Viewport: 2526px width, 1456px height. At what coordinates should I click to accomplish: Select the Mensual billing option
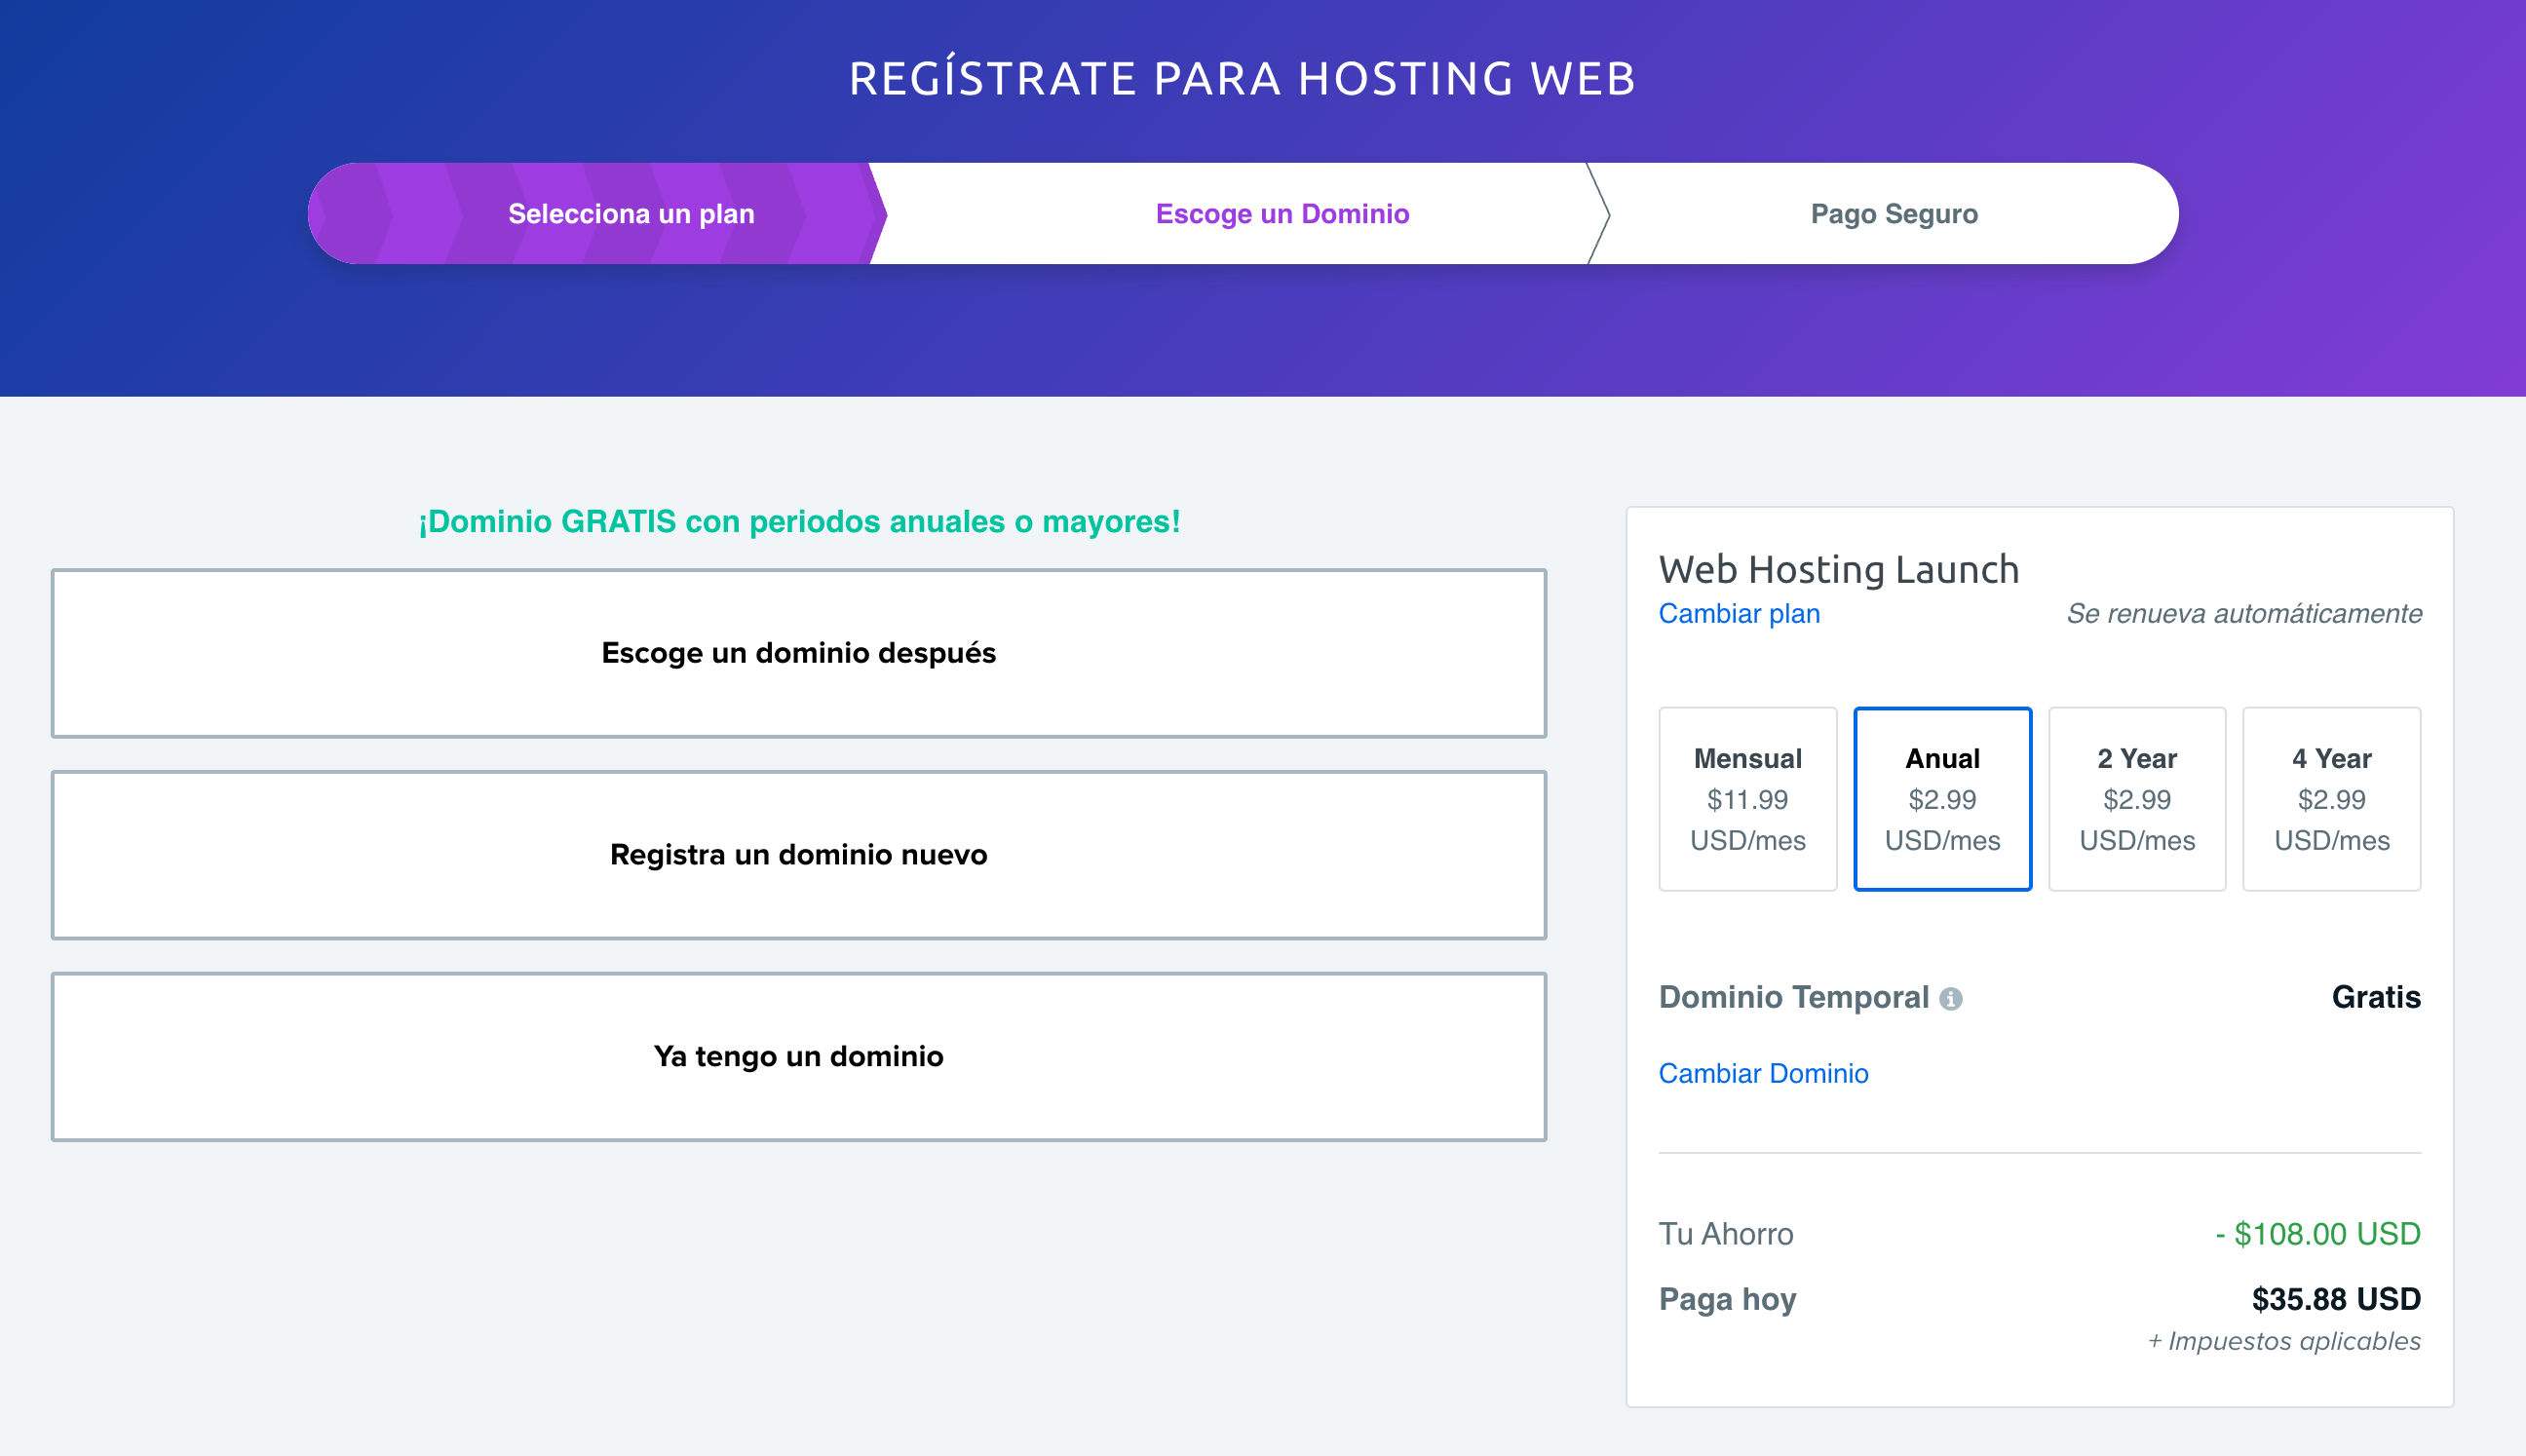(1748, 798)
